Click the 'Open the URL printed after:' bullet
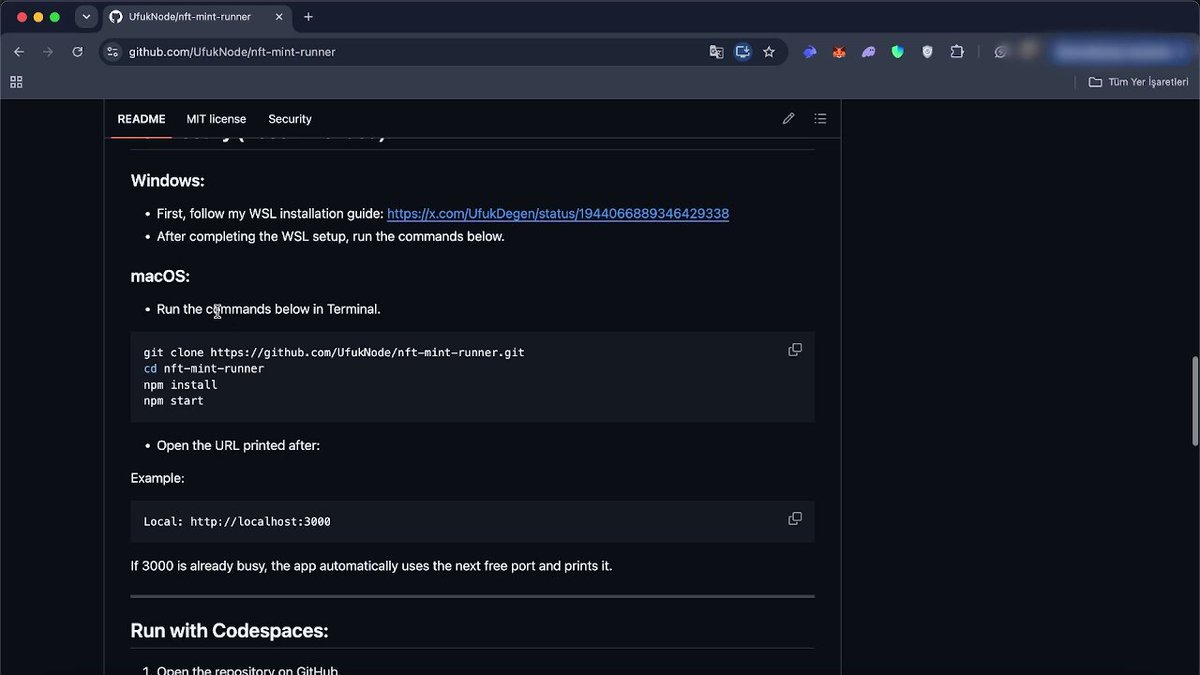This screenshot has width=1200, height=675. coord(238,445)
